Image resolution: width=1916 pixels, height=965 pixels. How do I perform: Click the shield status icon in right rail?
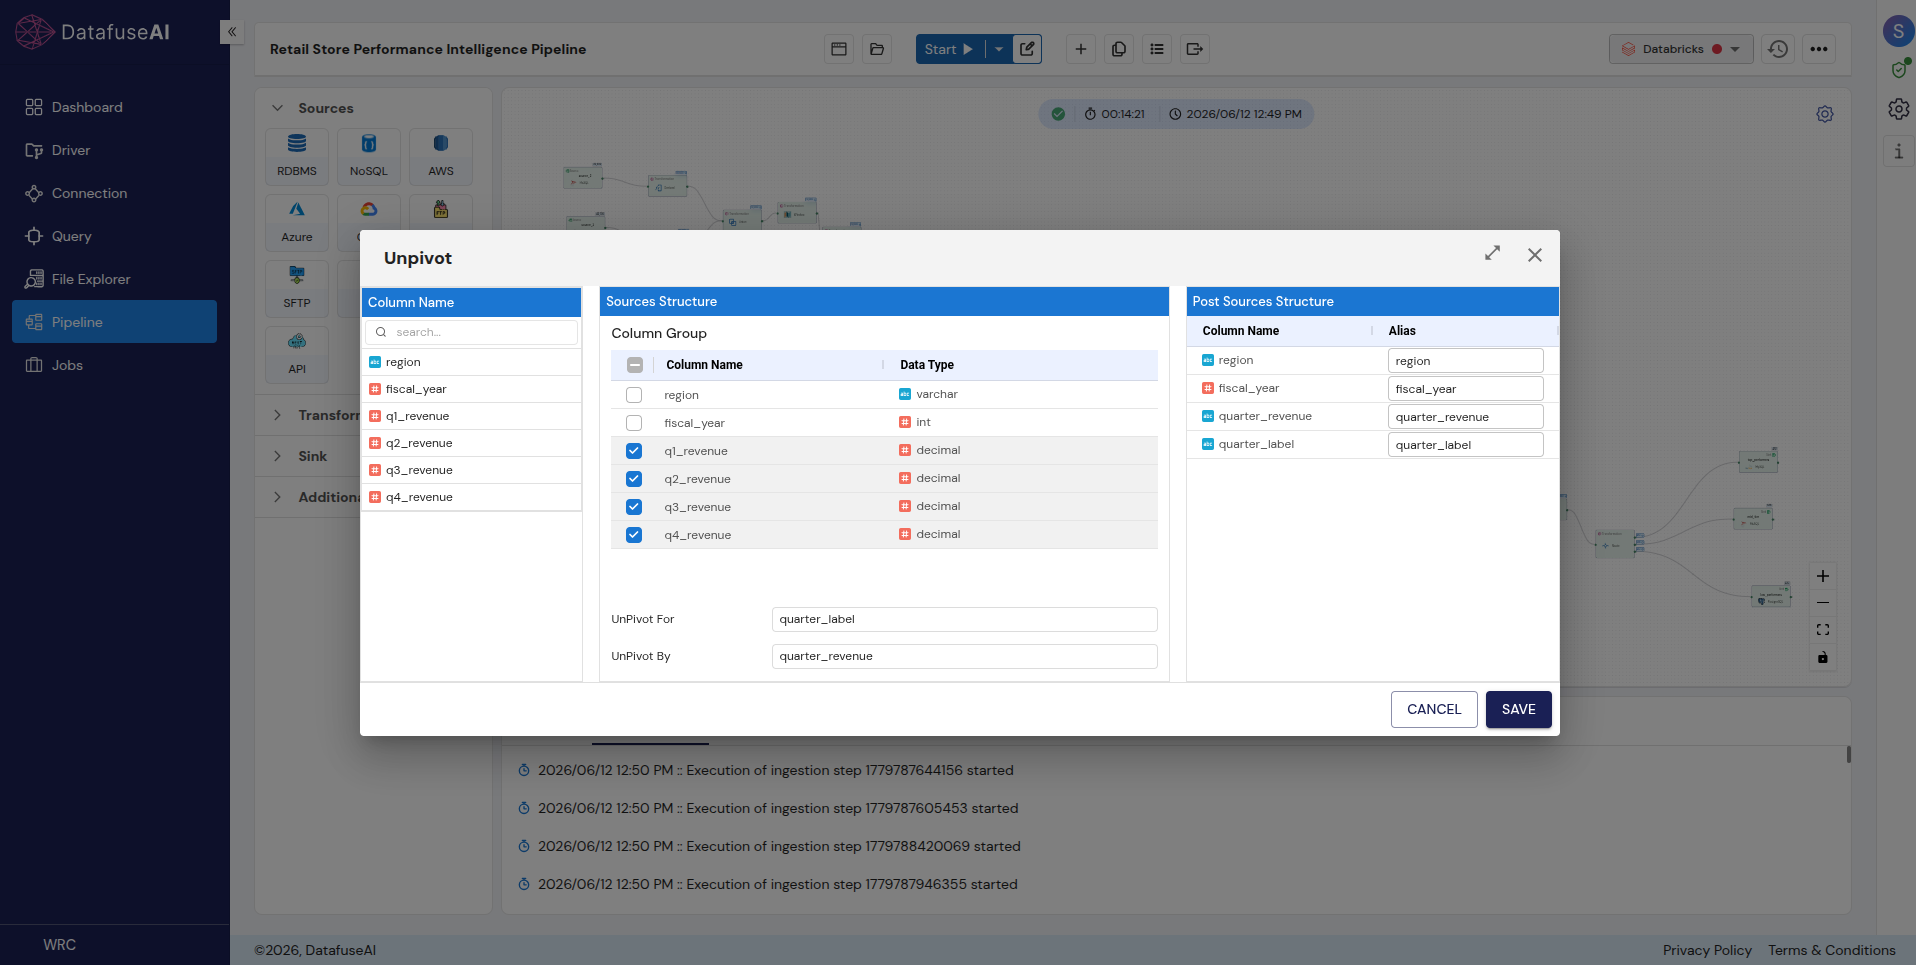tap(1899, 69)
